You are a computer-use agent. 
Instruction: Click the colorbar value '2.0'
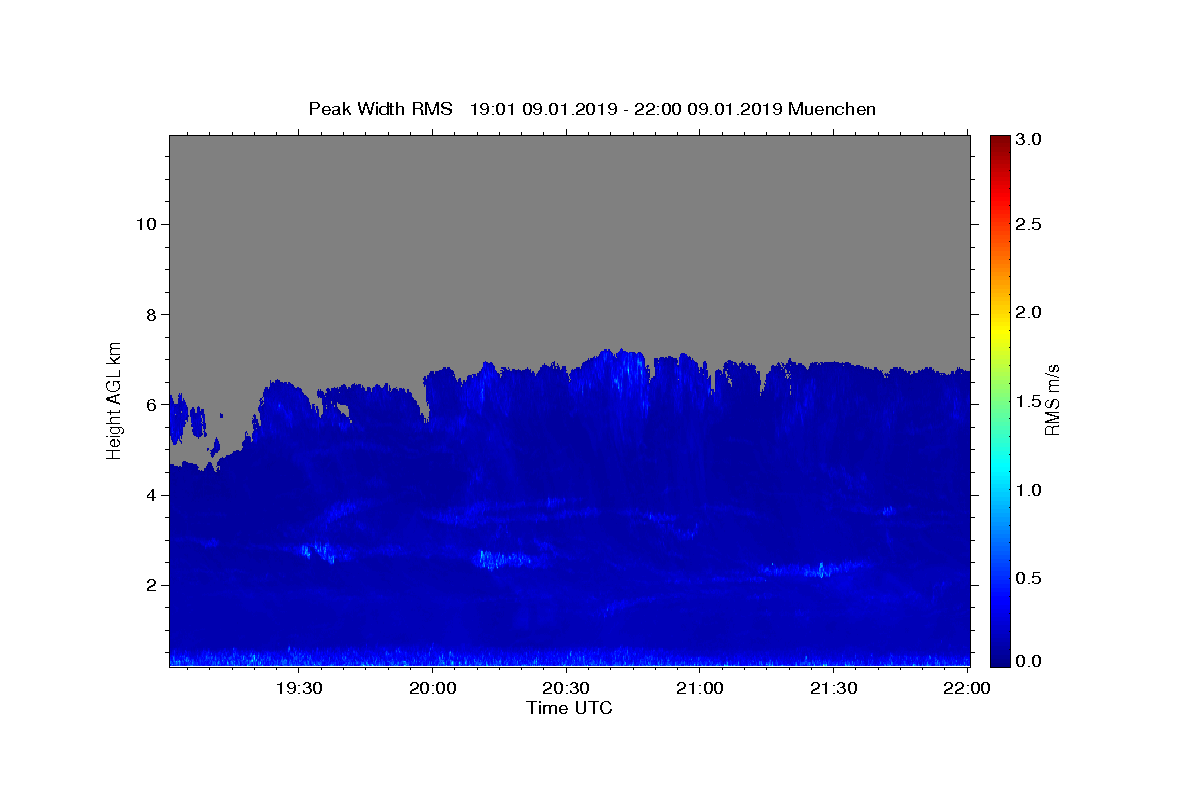[1031, 313]
